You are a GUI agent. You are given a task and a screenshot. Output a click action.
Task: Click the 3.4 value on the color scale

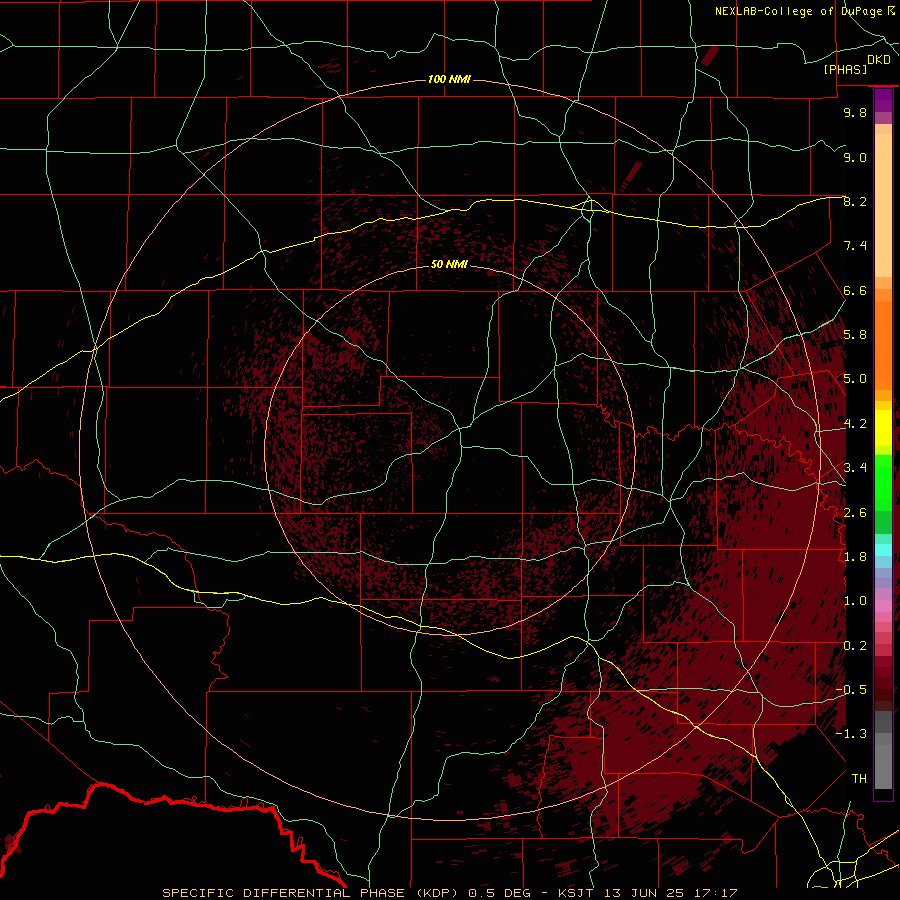(855, 468)
